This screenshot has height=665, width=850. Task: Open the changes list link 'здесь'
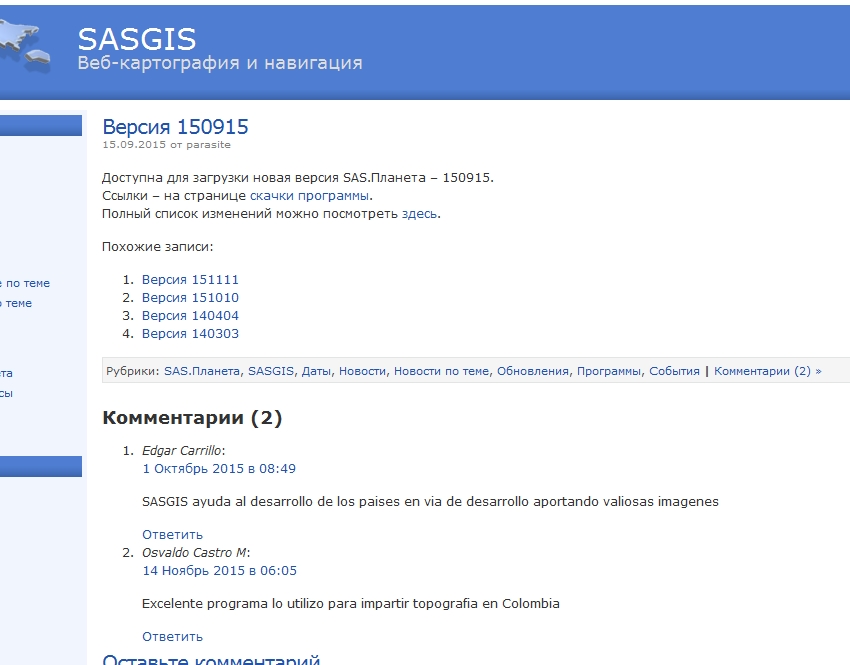(x=419, y=214)
